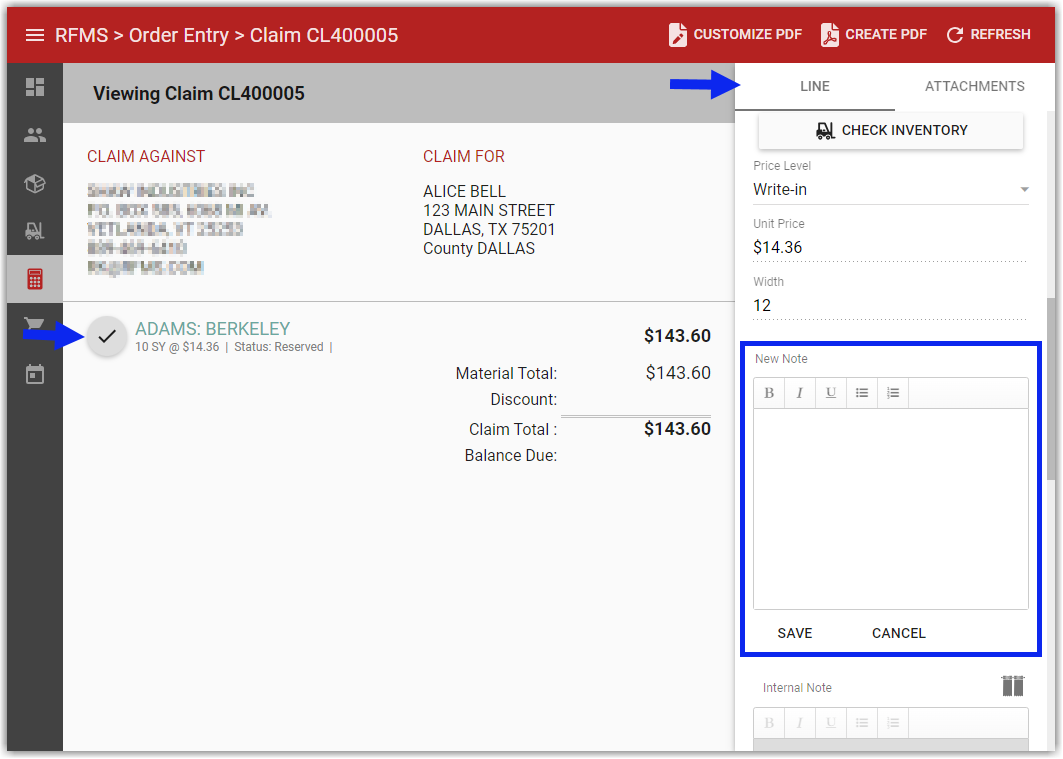
Task: Toggle underline in Internal Note toolbar
Action: (x=830, y=723)
